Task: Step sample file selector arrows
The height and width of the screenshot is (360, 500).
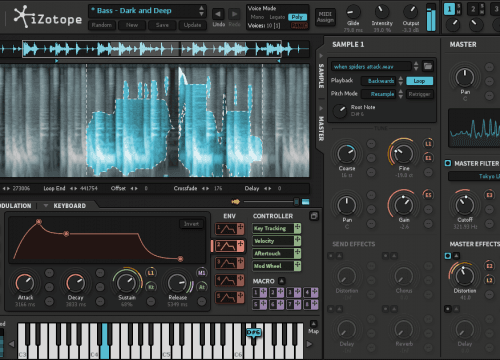Action: [416, 66]
